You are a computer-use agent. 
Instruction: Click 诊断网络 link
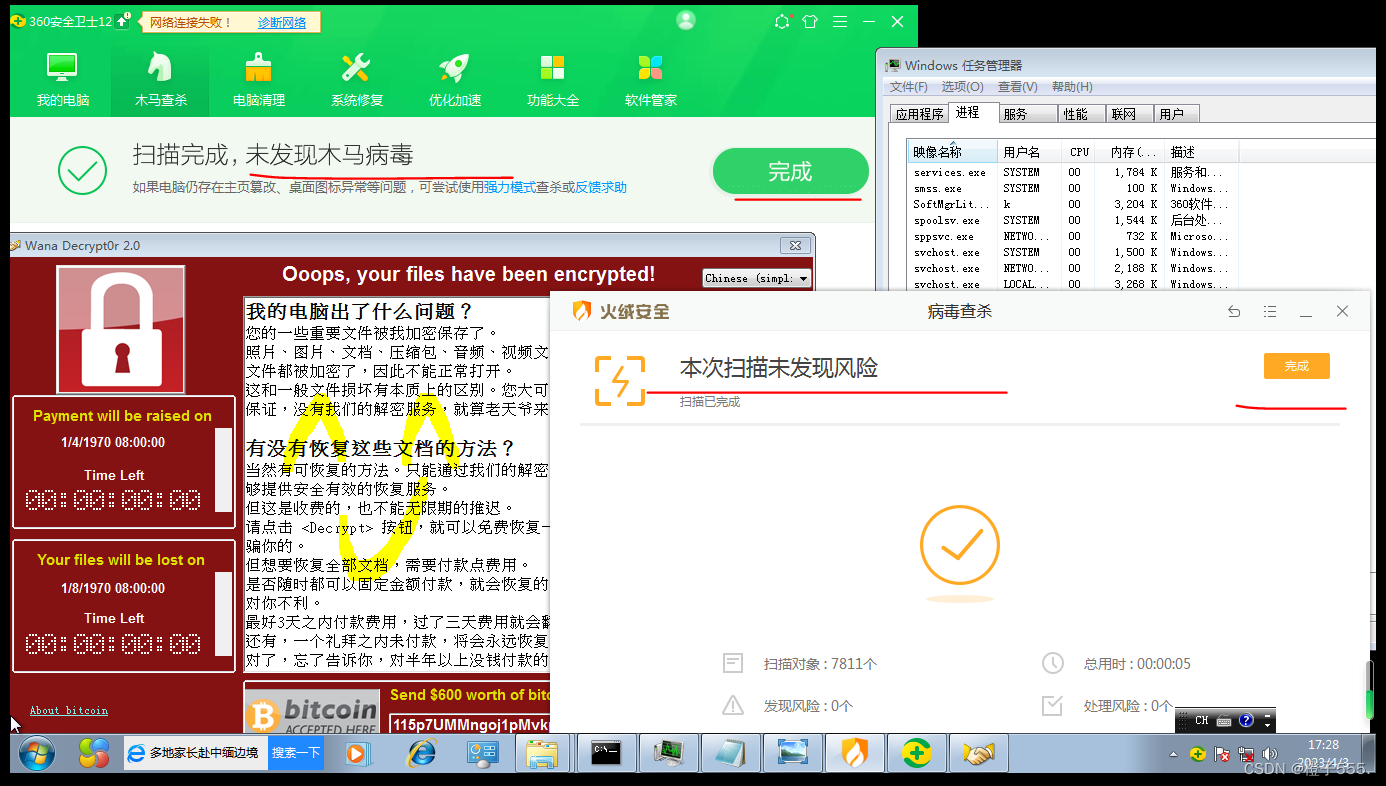click(x=282, y=22)
